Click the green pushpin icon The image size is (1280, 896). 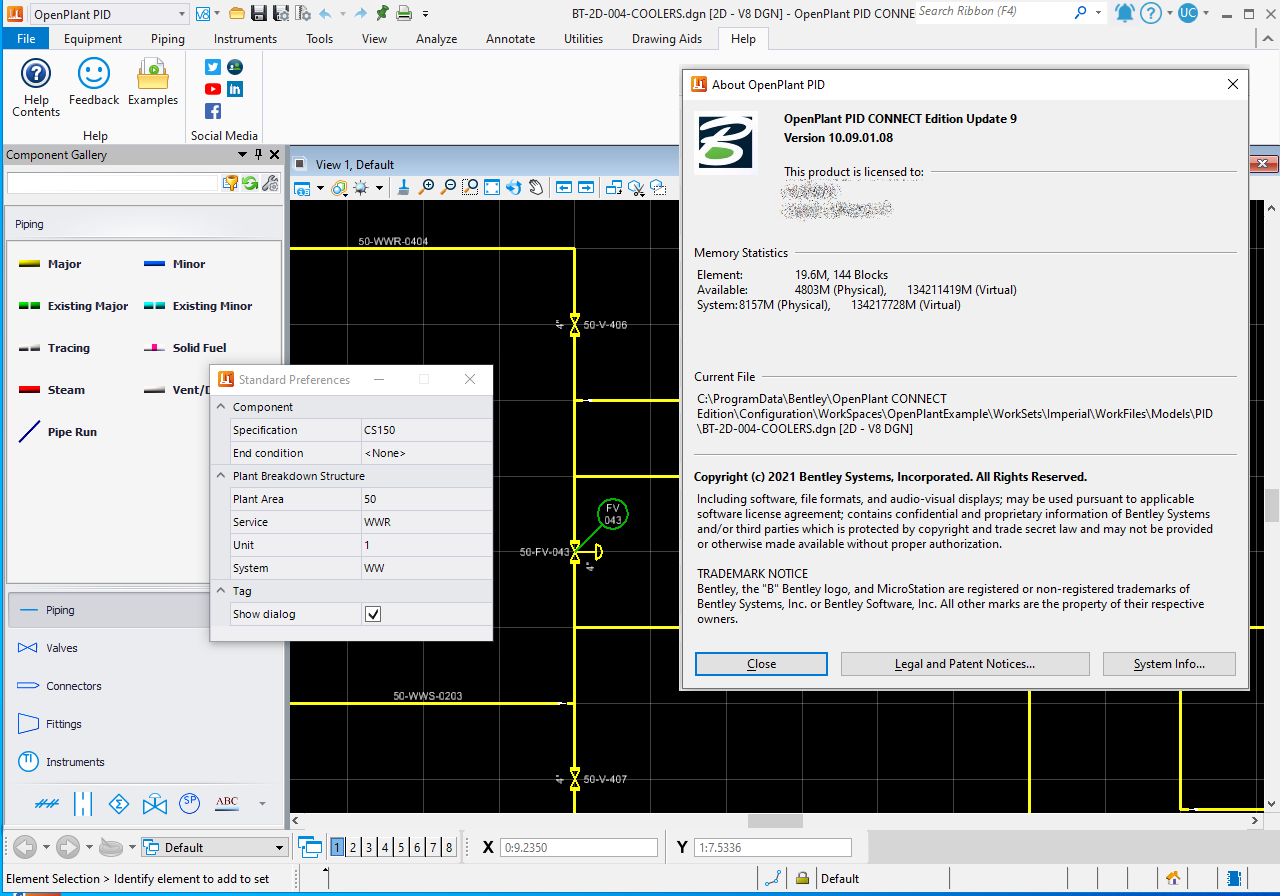(382, 13)
